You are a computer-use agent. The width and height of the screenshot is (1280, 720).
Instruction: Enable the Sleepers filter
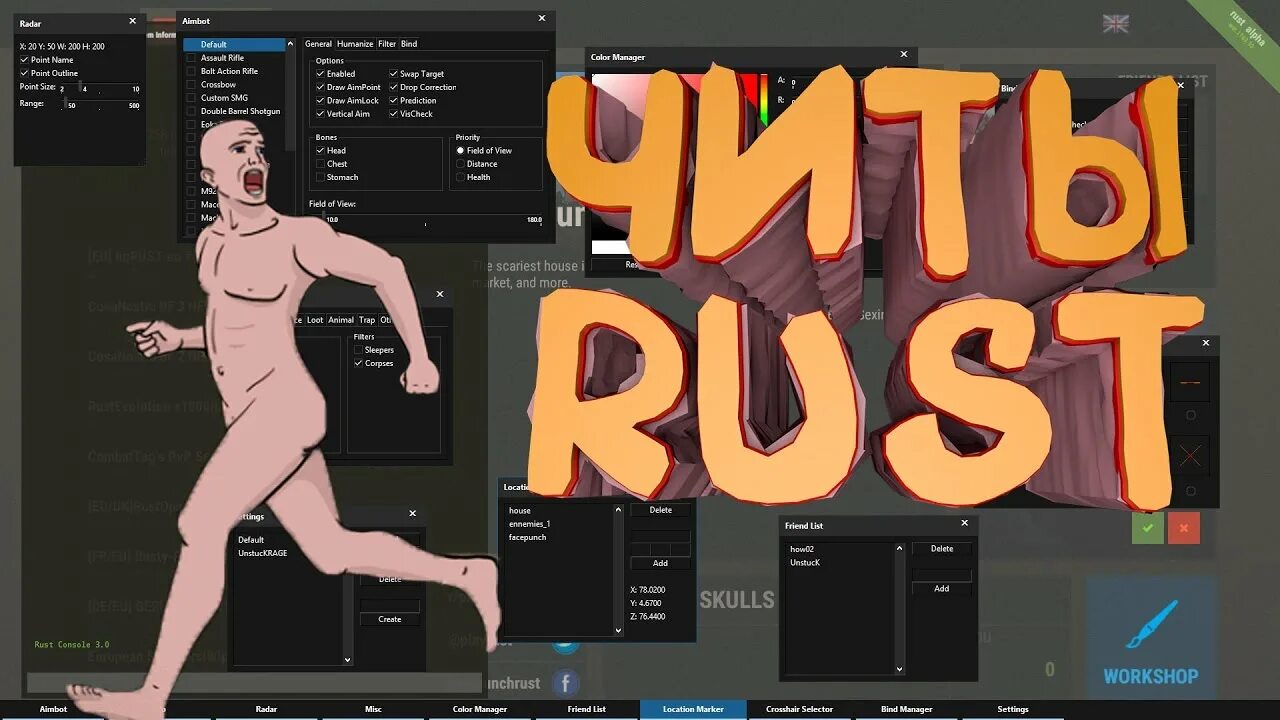pos(359,350)
